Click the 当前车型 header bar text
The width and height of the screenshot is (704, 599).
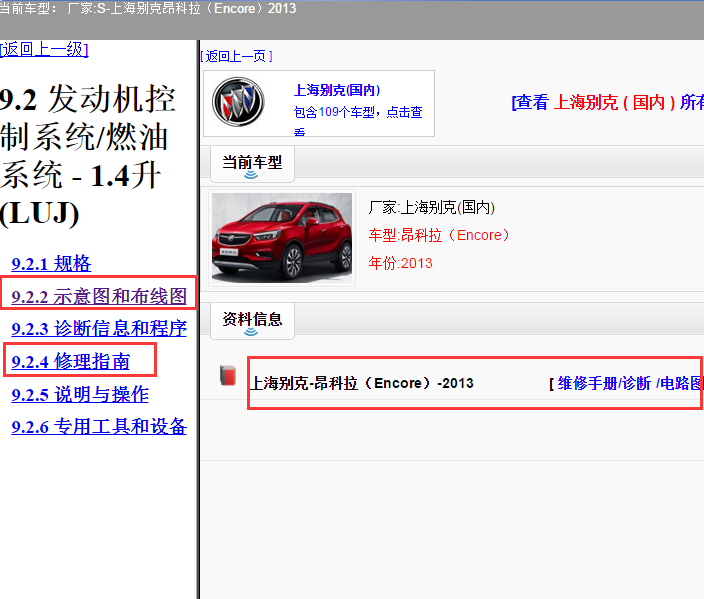pyautogui.click(x=148, y=9)
